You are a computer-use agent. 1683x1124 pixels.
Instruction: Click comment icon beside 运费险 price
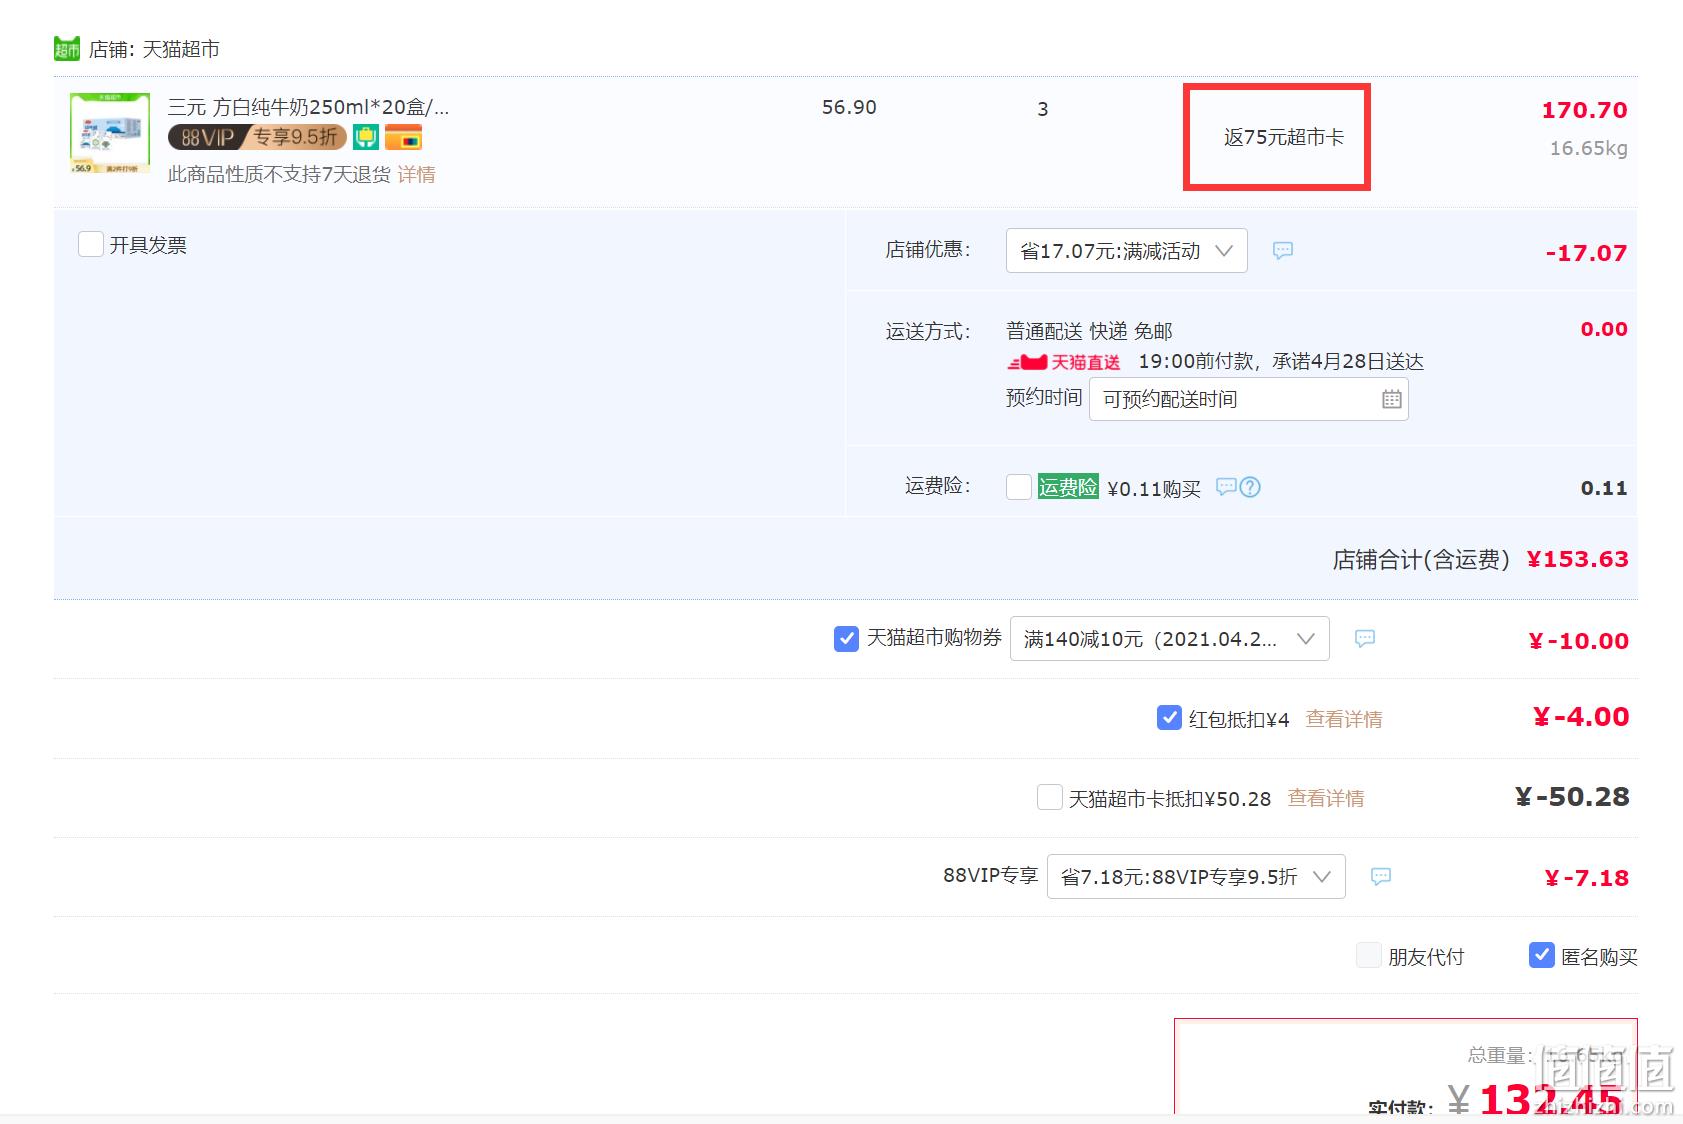pyautogui.click(x=1226, y=487)
